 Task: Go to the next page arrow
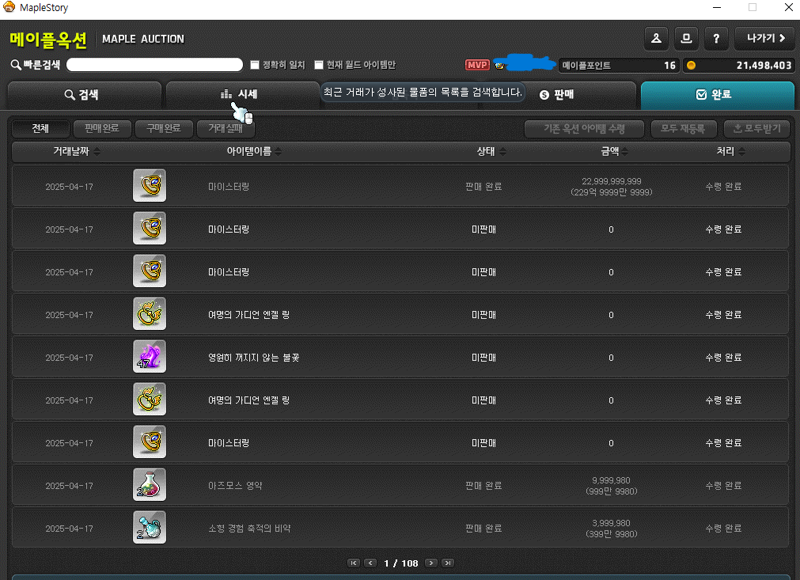[x=431, y=563]
